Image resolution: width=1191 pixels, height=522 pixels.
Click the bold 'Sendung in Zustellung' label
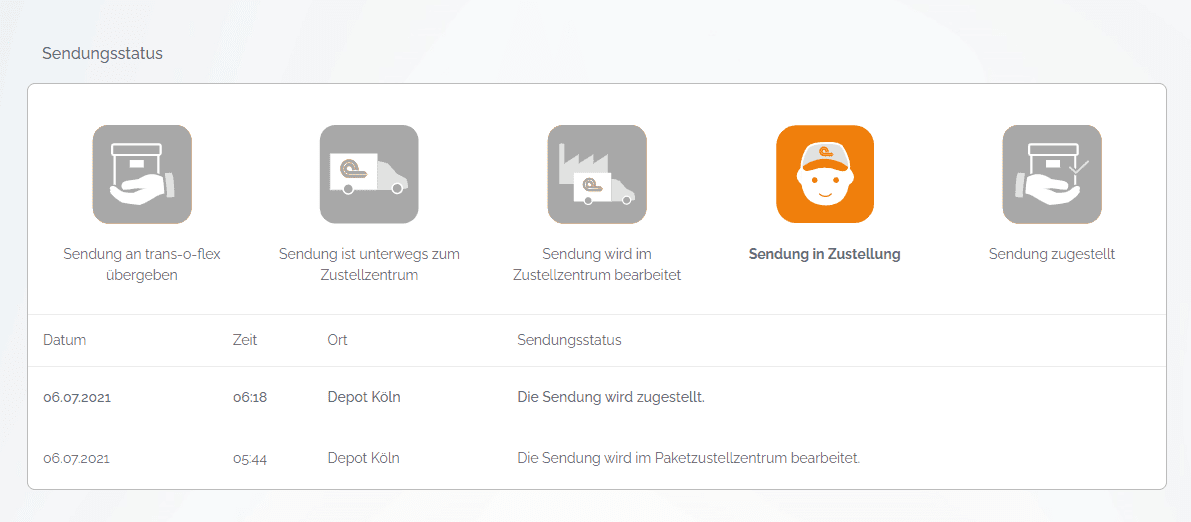825,254
